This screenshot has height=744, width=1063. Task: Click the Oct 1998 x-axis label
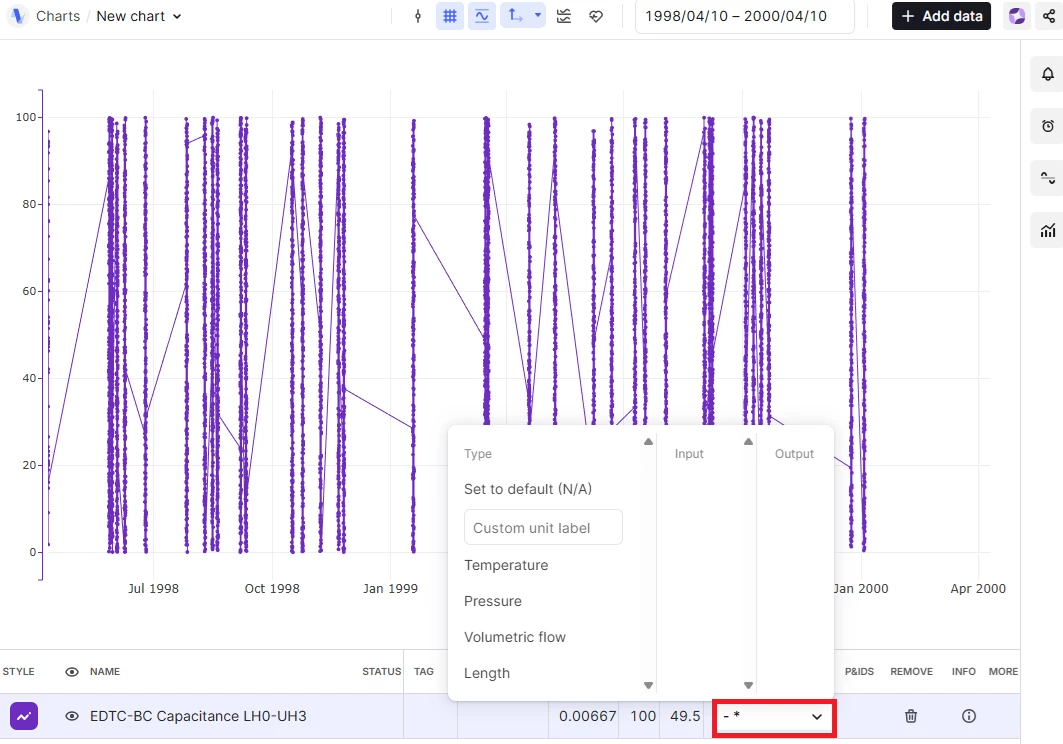272,589
